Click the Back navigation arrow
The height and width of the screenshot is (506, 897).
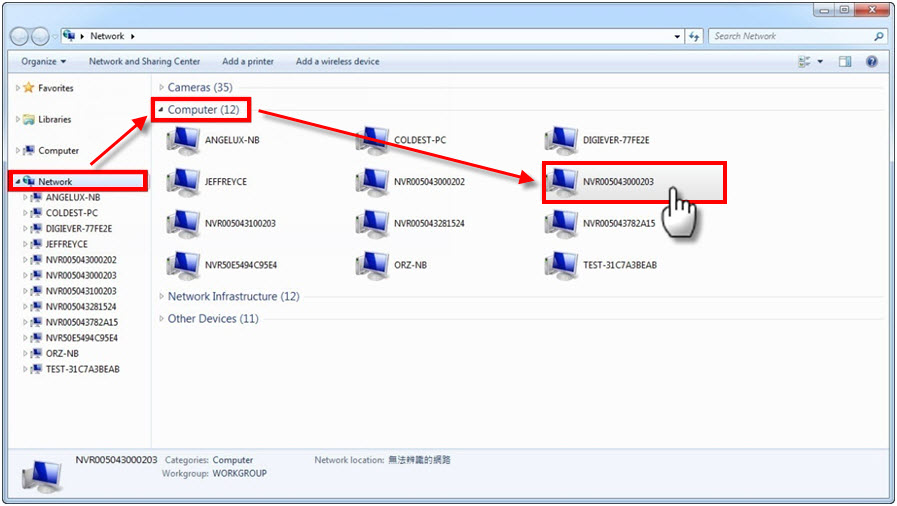click(20, 36)
